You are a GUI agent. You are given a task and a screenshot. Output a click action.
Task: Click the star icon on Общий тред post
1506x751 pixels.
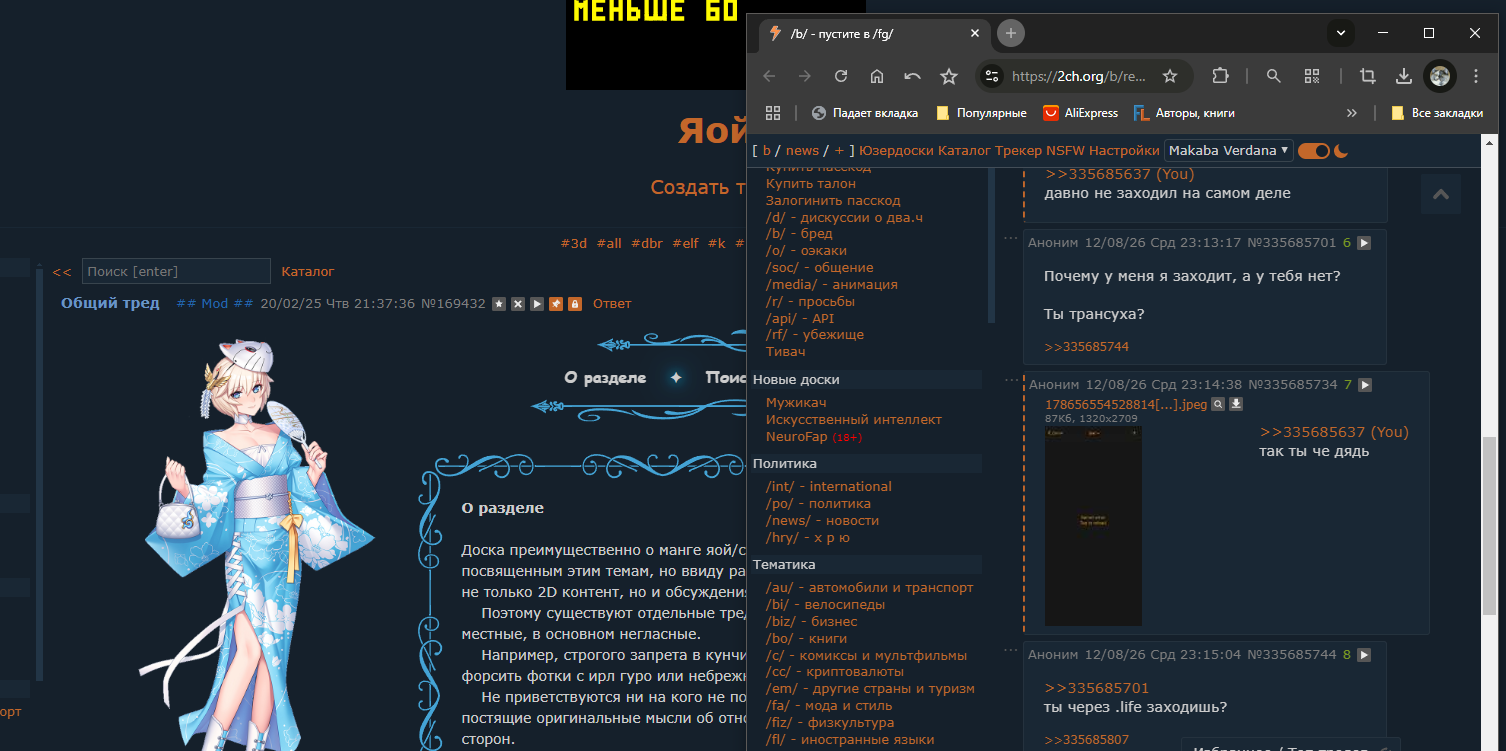(499, 304)
